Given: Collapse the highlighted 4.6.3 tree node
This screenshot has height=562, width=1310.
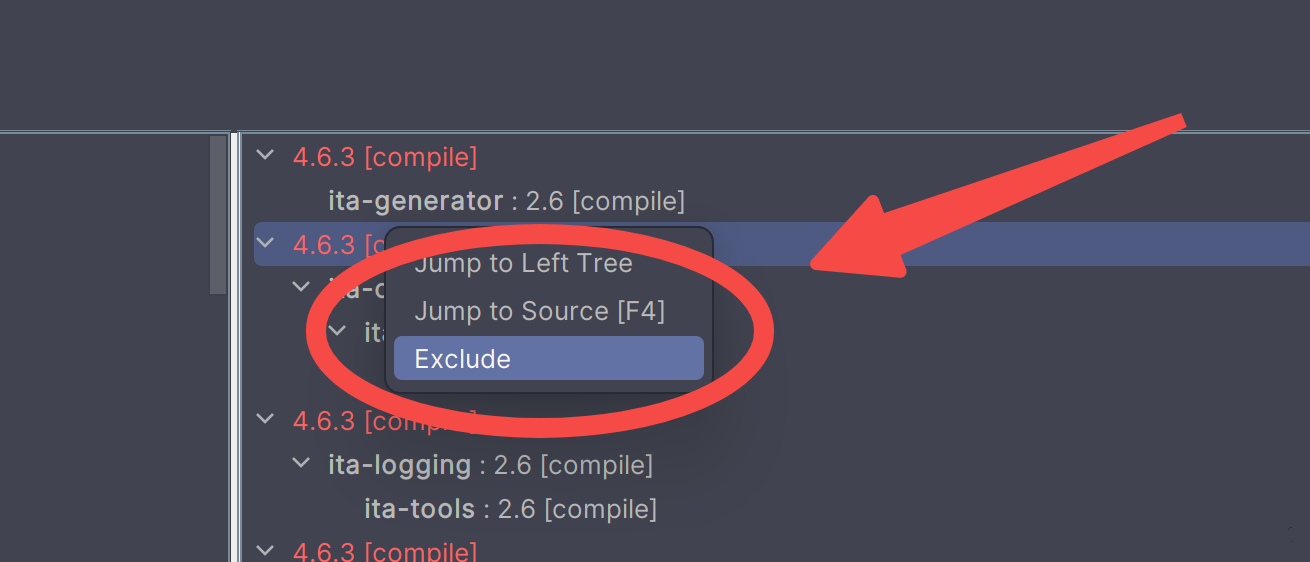Looking at the screenshot, I should [264, 243].
